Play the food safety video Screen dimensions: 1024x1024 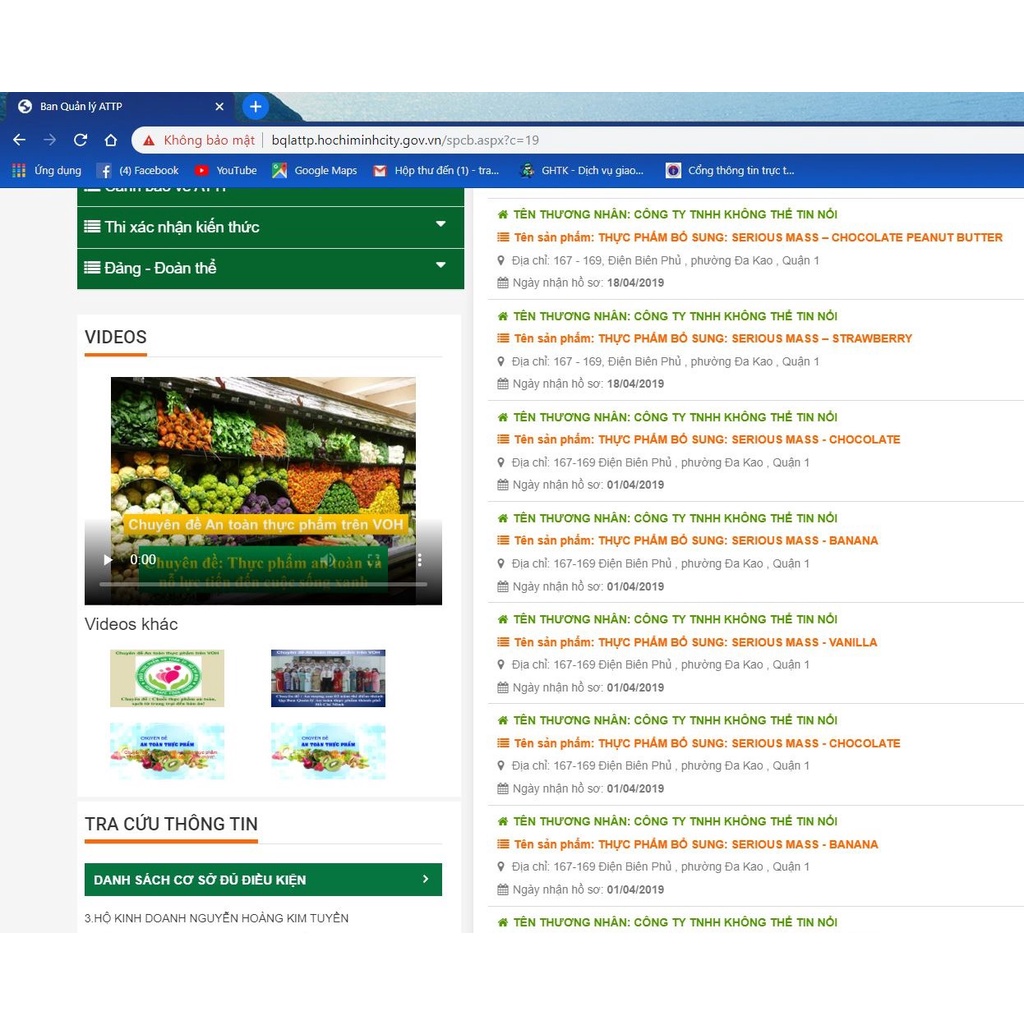(108, 560)
